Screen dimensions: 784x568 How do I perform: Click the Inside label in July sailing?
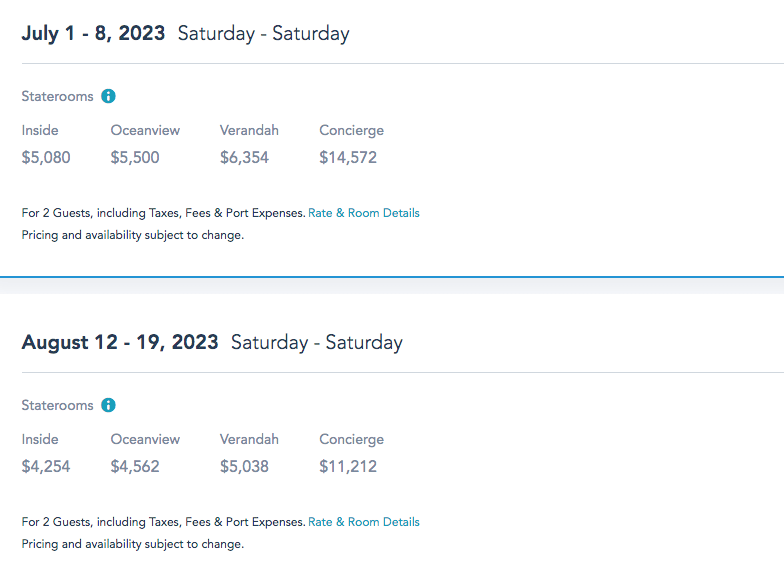coord(40,130)
